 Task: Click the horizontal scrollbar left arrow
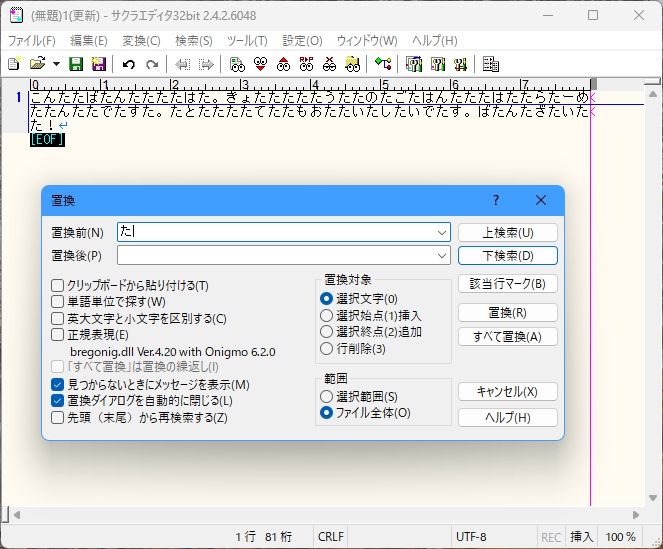pos(17,515)
